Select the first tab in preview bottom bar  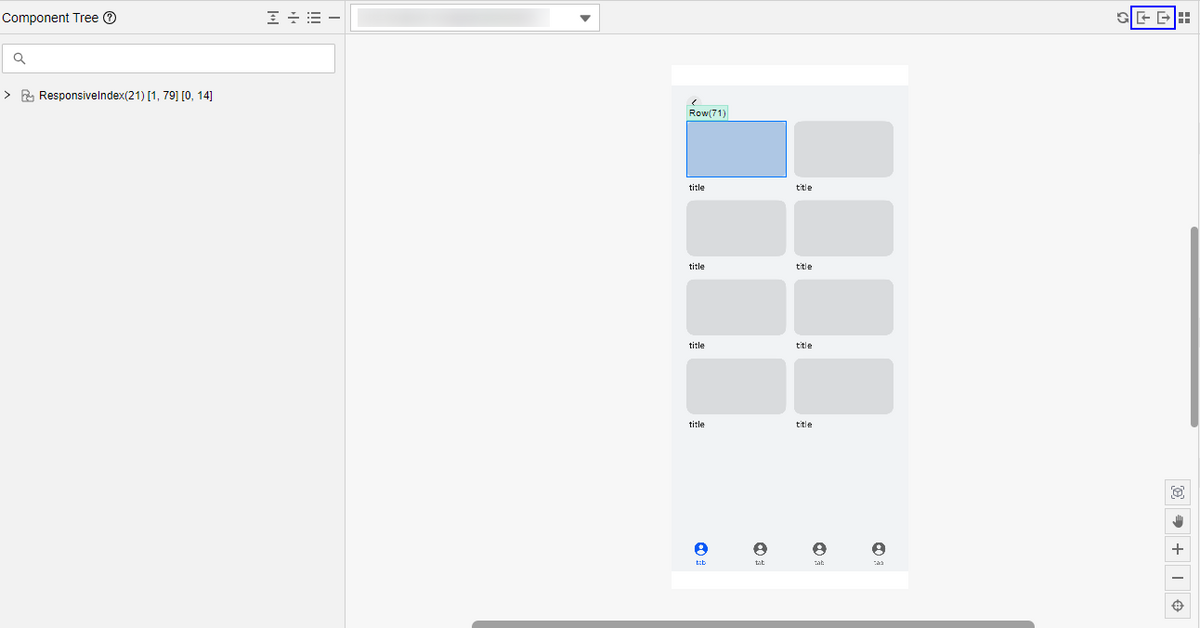(x=700, y=552)
